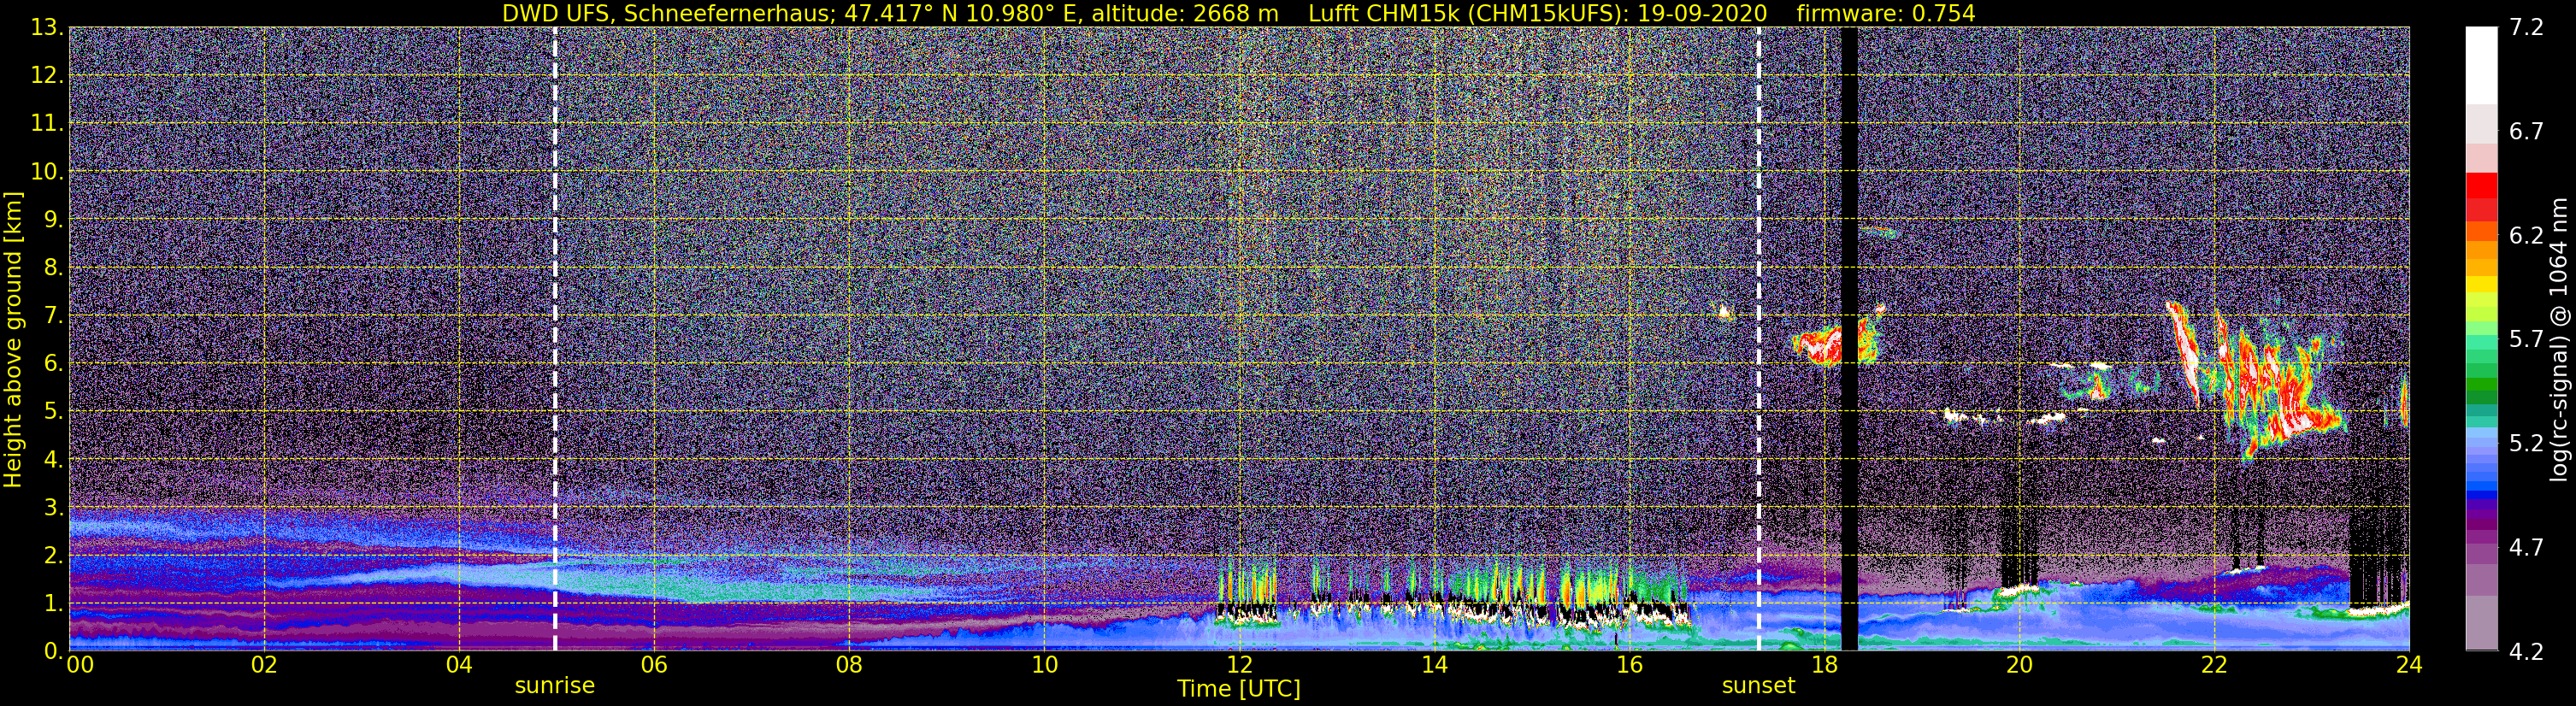The width and height of the screenshot is (2576, 706).
Task: Click the time axis tick label 08
Action: click(x=848, y=665)
